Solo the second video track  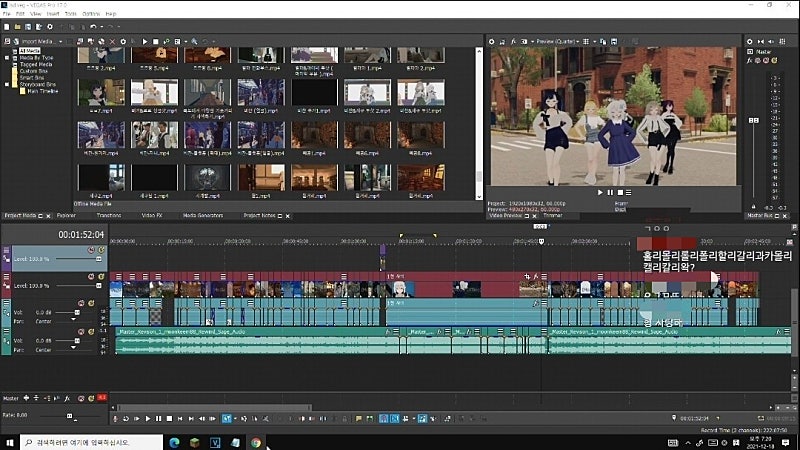(101, 276)
